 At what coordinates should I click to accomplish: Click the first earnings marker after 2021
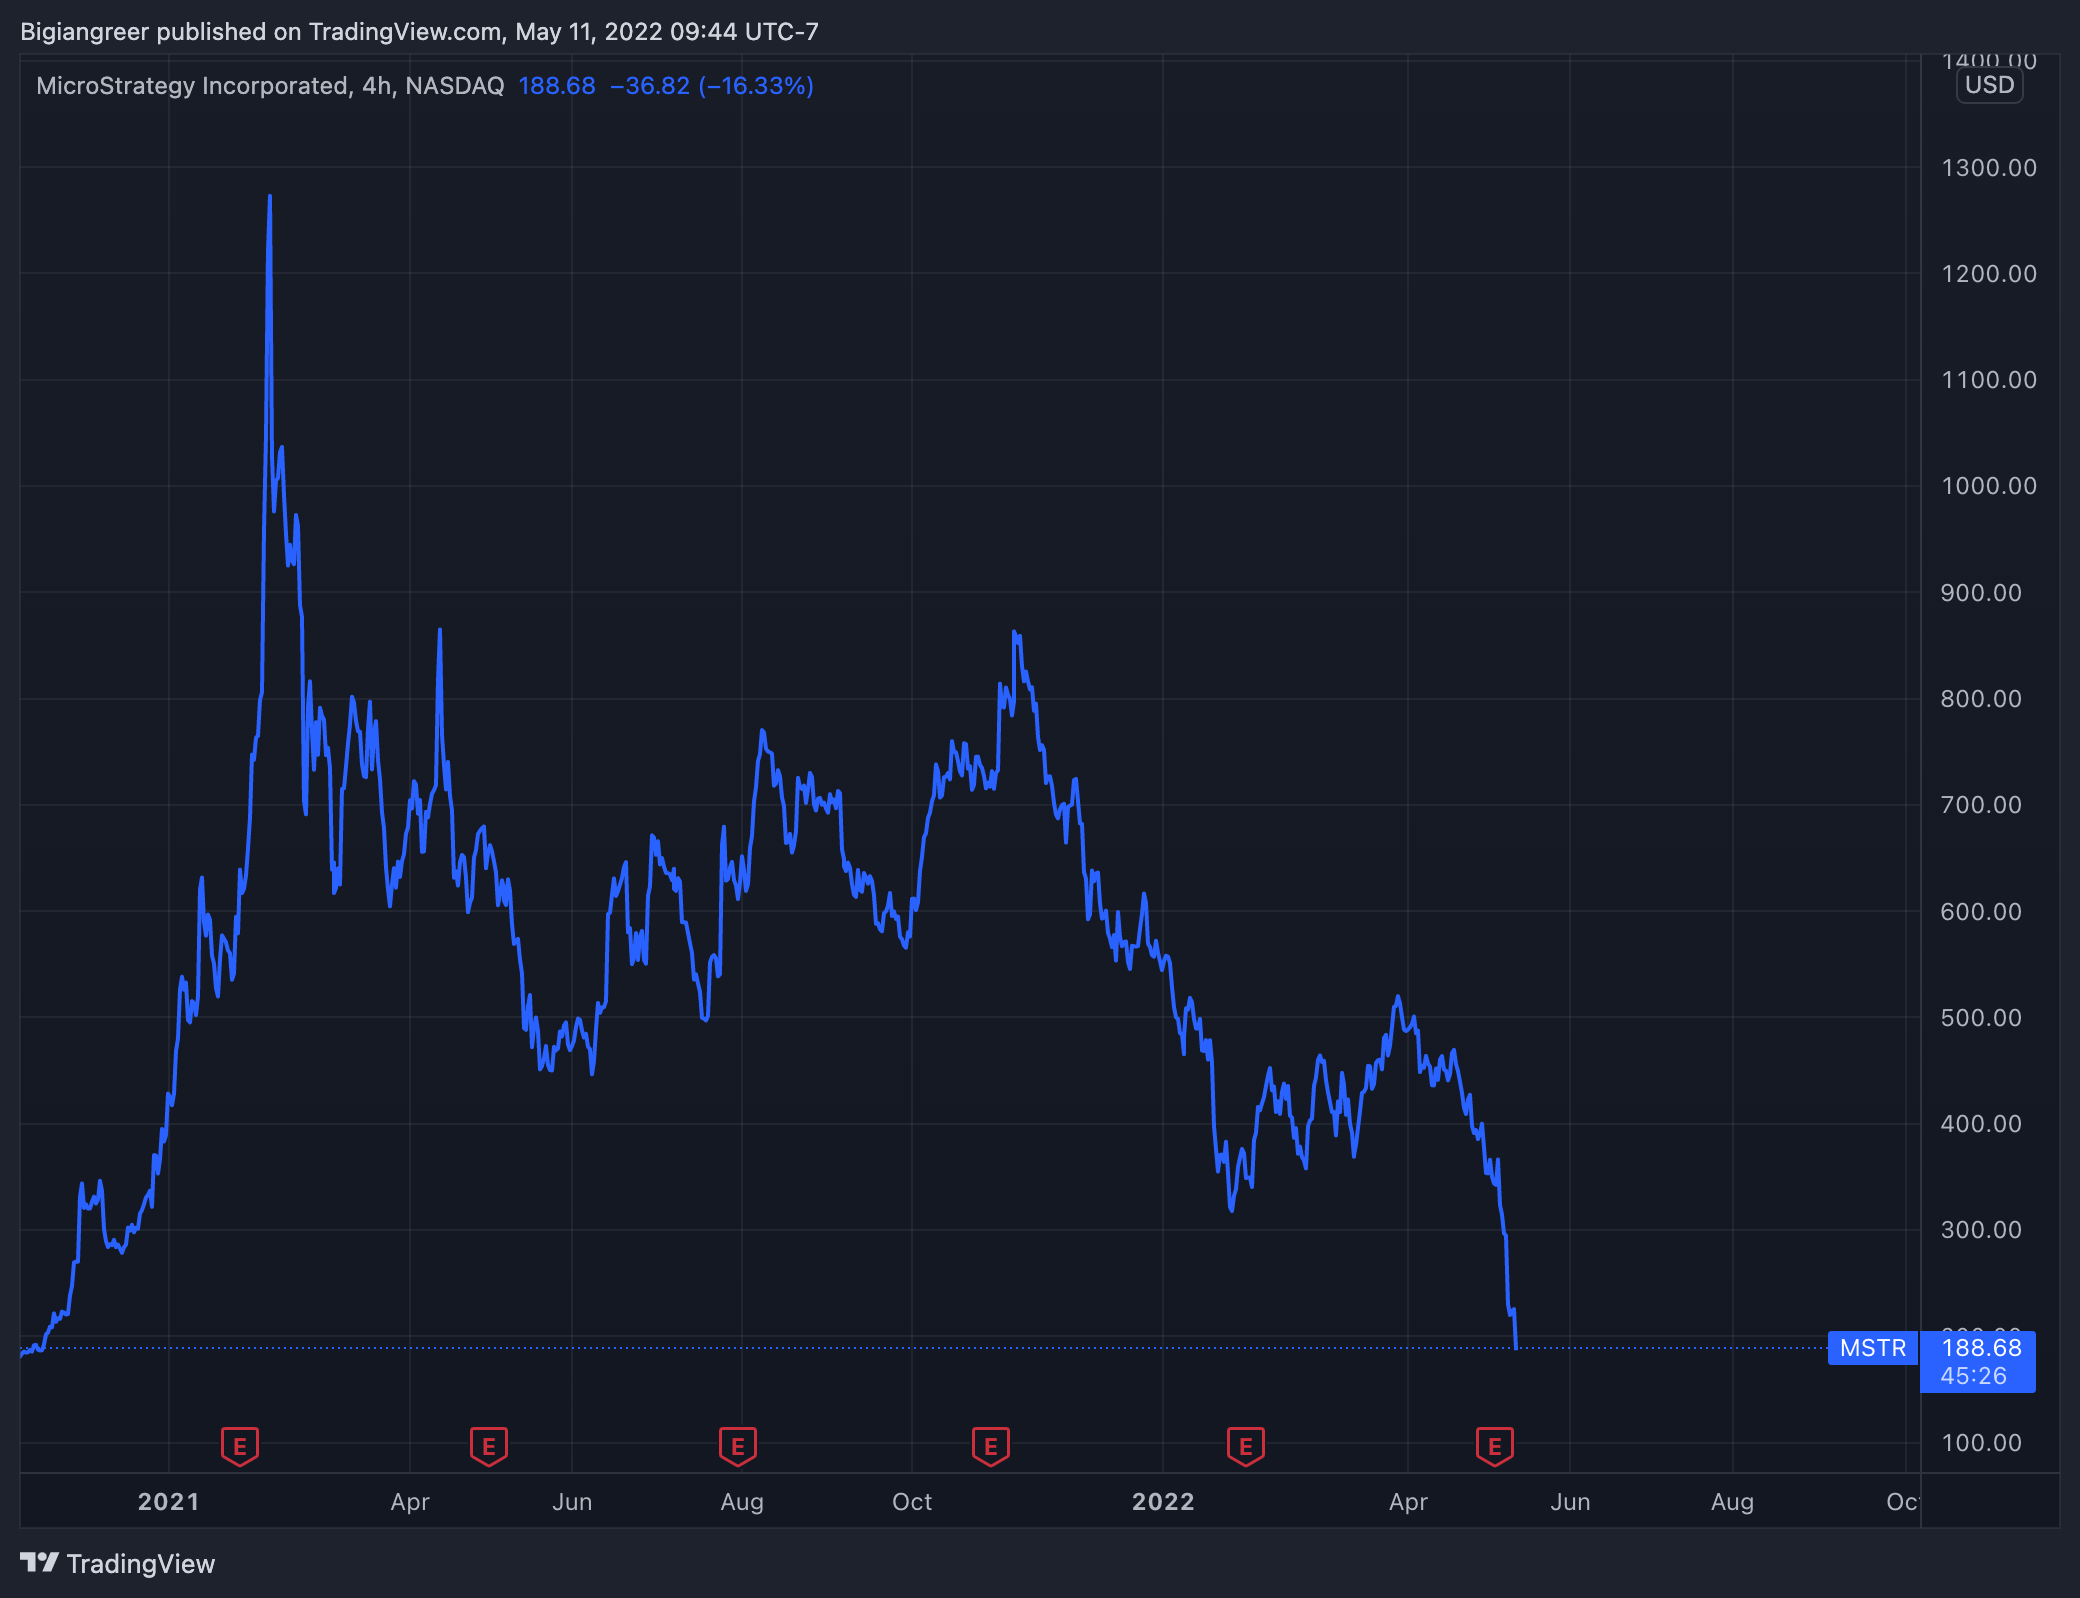click(240, 1445)
